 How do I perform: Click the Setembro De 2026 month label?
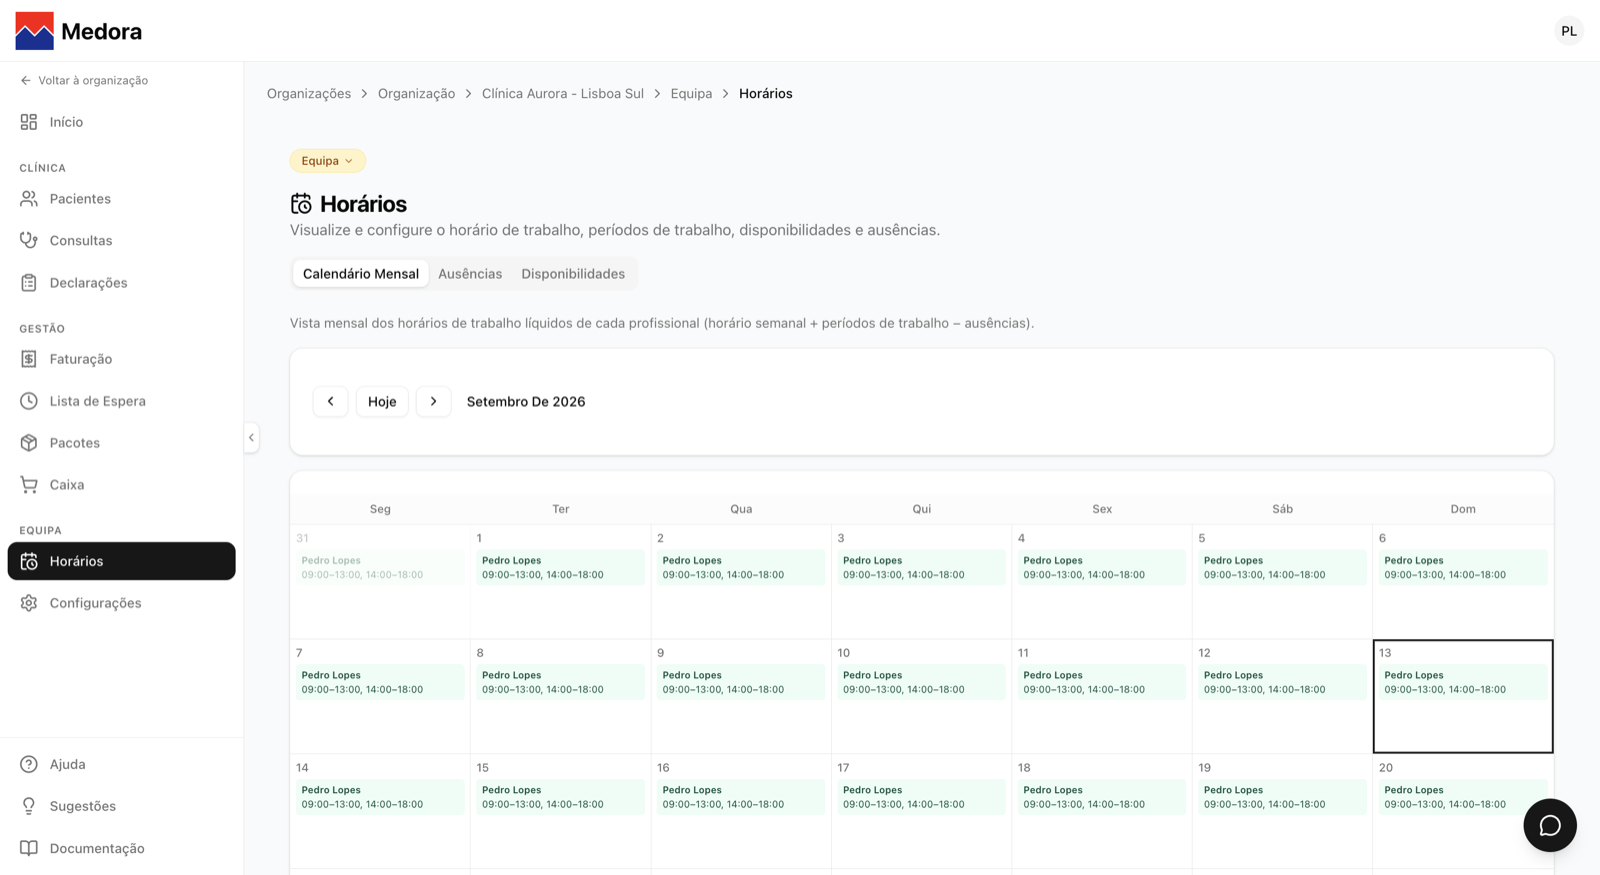click(526, 401)
